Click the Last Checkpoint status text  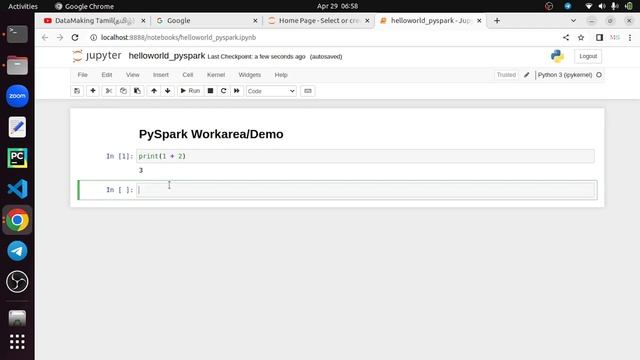pos(256,57)
